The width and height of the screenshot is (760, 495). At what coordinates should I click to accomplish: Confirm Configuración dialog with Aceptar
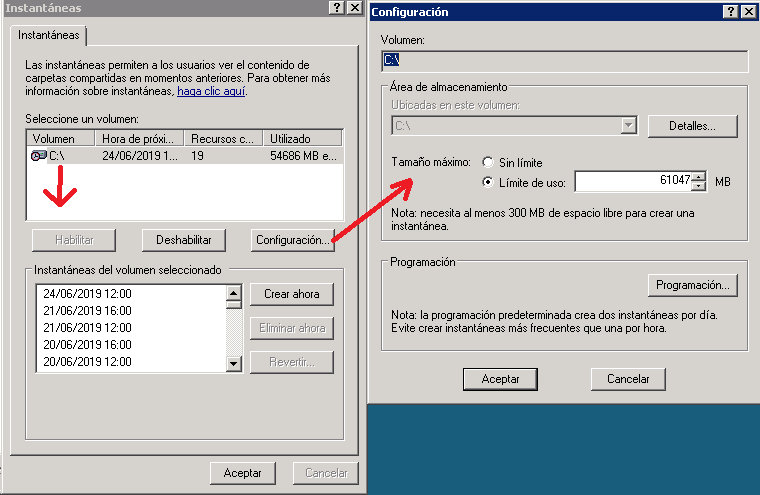coord(500,379)
